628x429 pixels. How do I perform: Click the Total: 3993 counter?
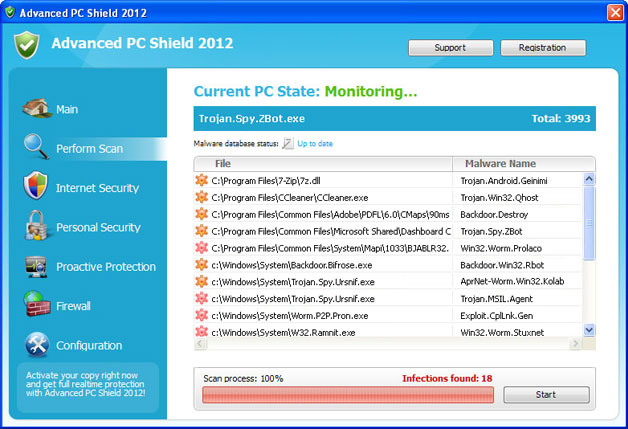coord(561,119)
